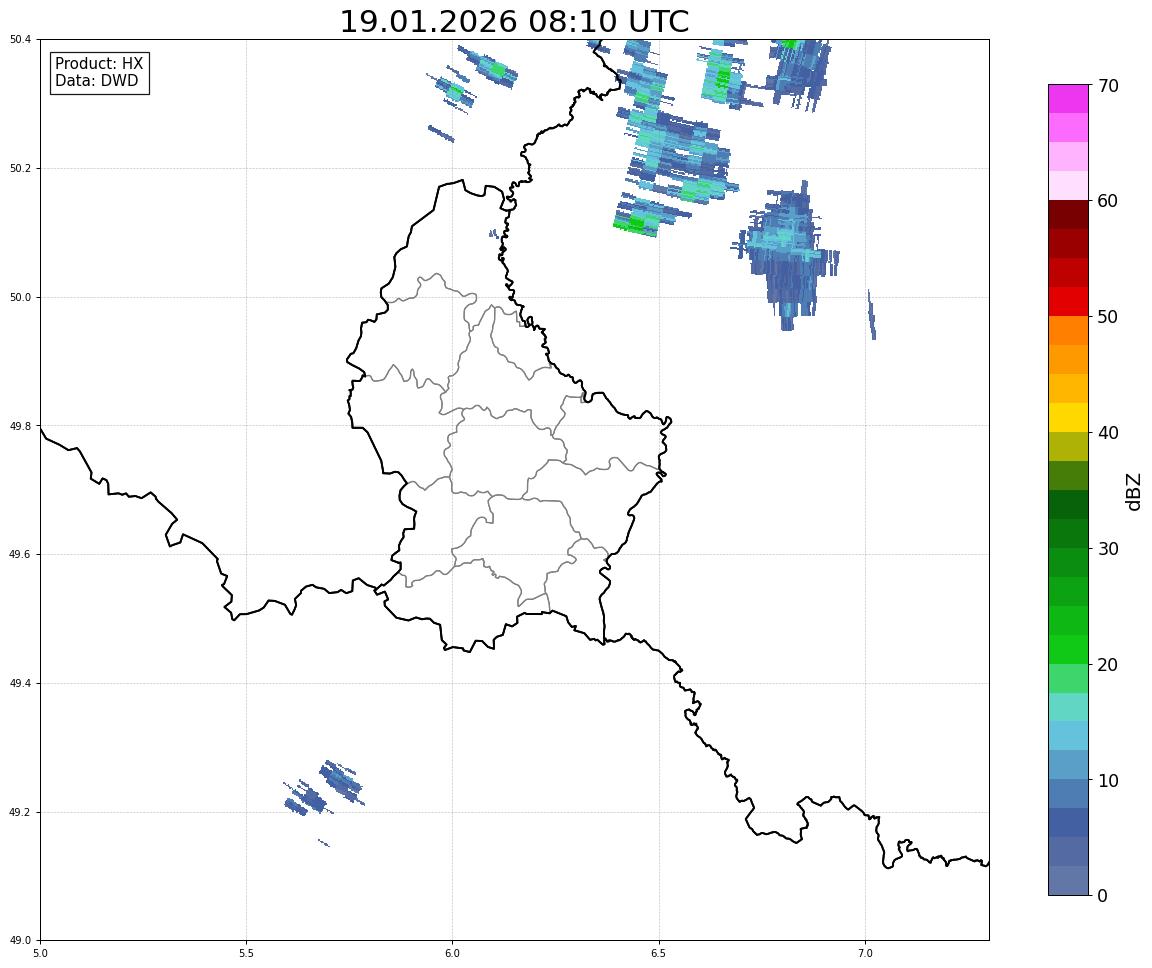This screenshot has height=968, width=1152.
Task: Click the longitude axis label 7.0
Action: (x=865, y=953)
